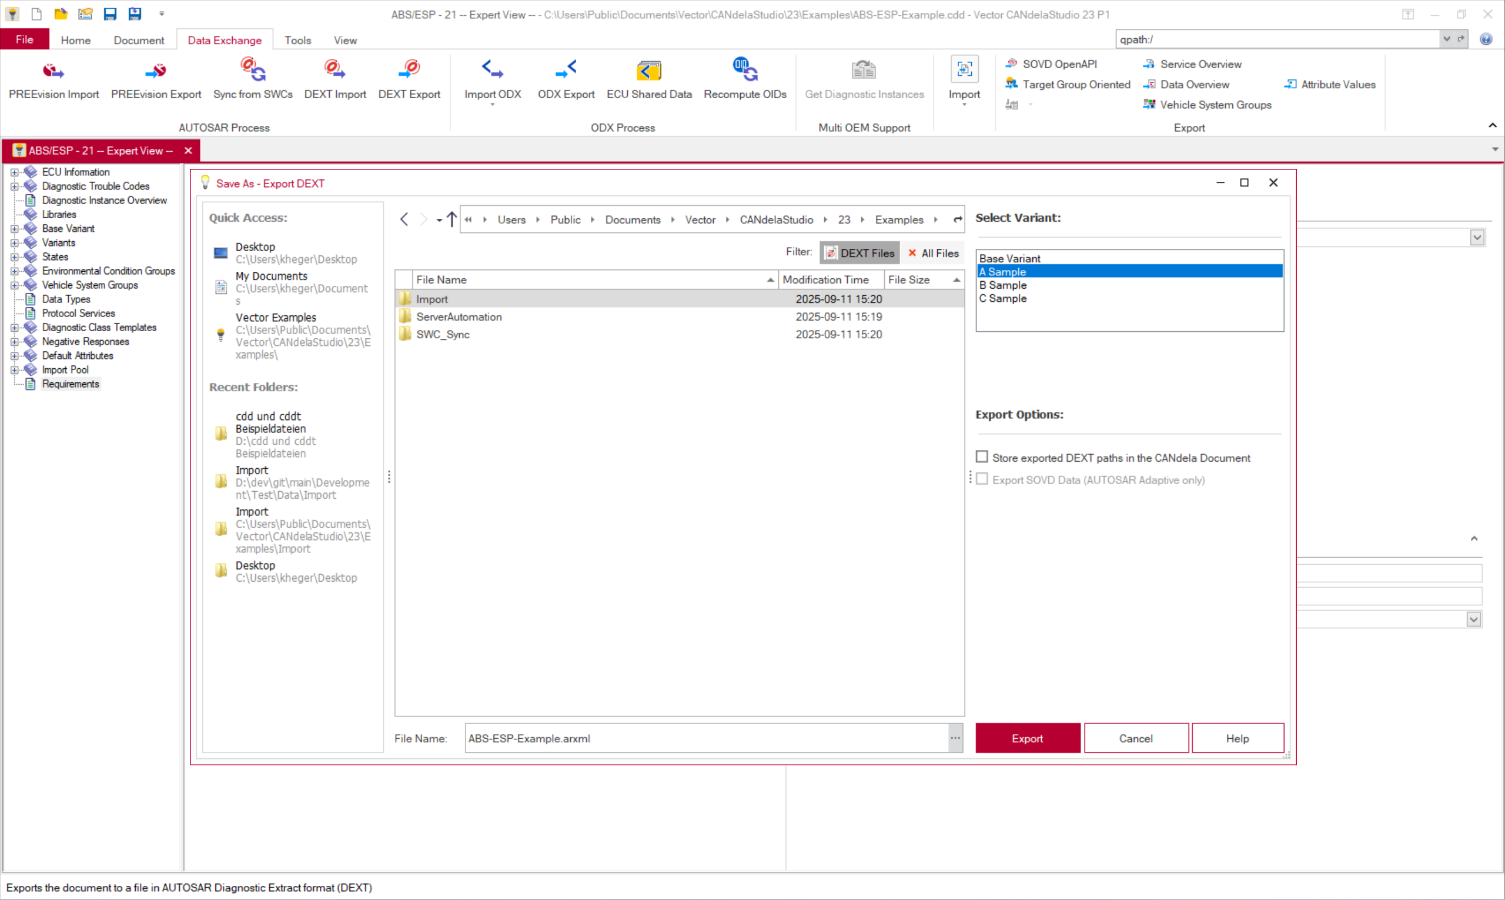1505x900 pixels.
Task: Expand the Vehicle System Groups tree node
Action: [15, 285]
